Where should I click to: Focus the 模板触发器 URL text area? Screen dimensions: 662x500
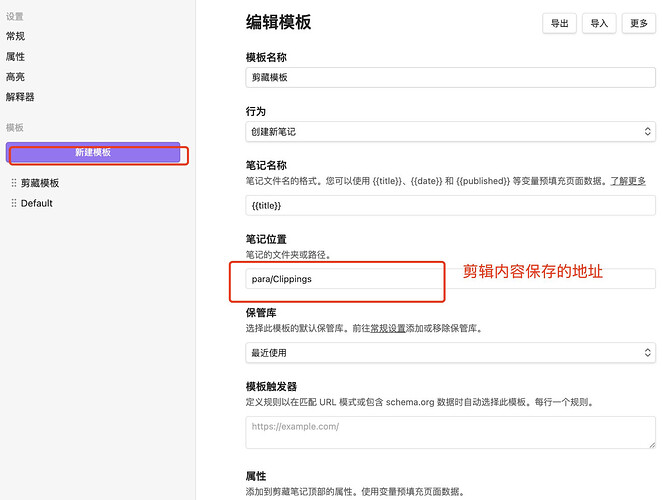point(450,432)
